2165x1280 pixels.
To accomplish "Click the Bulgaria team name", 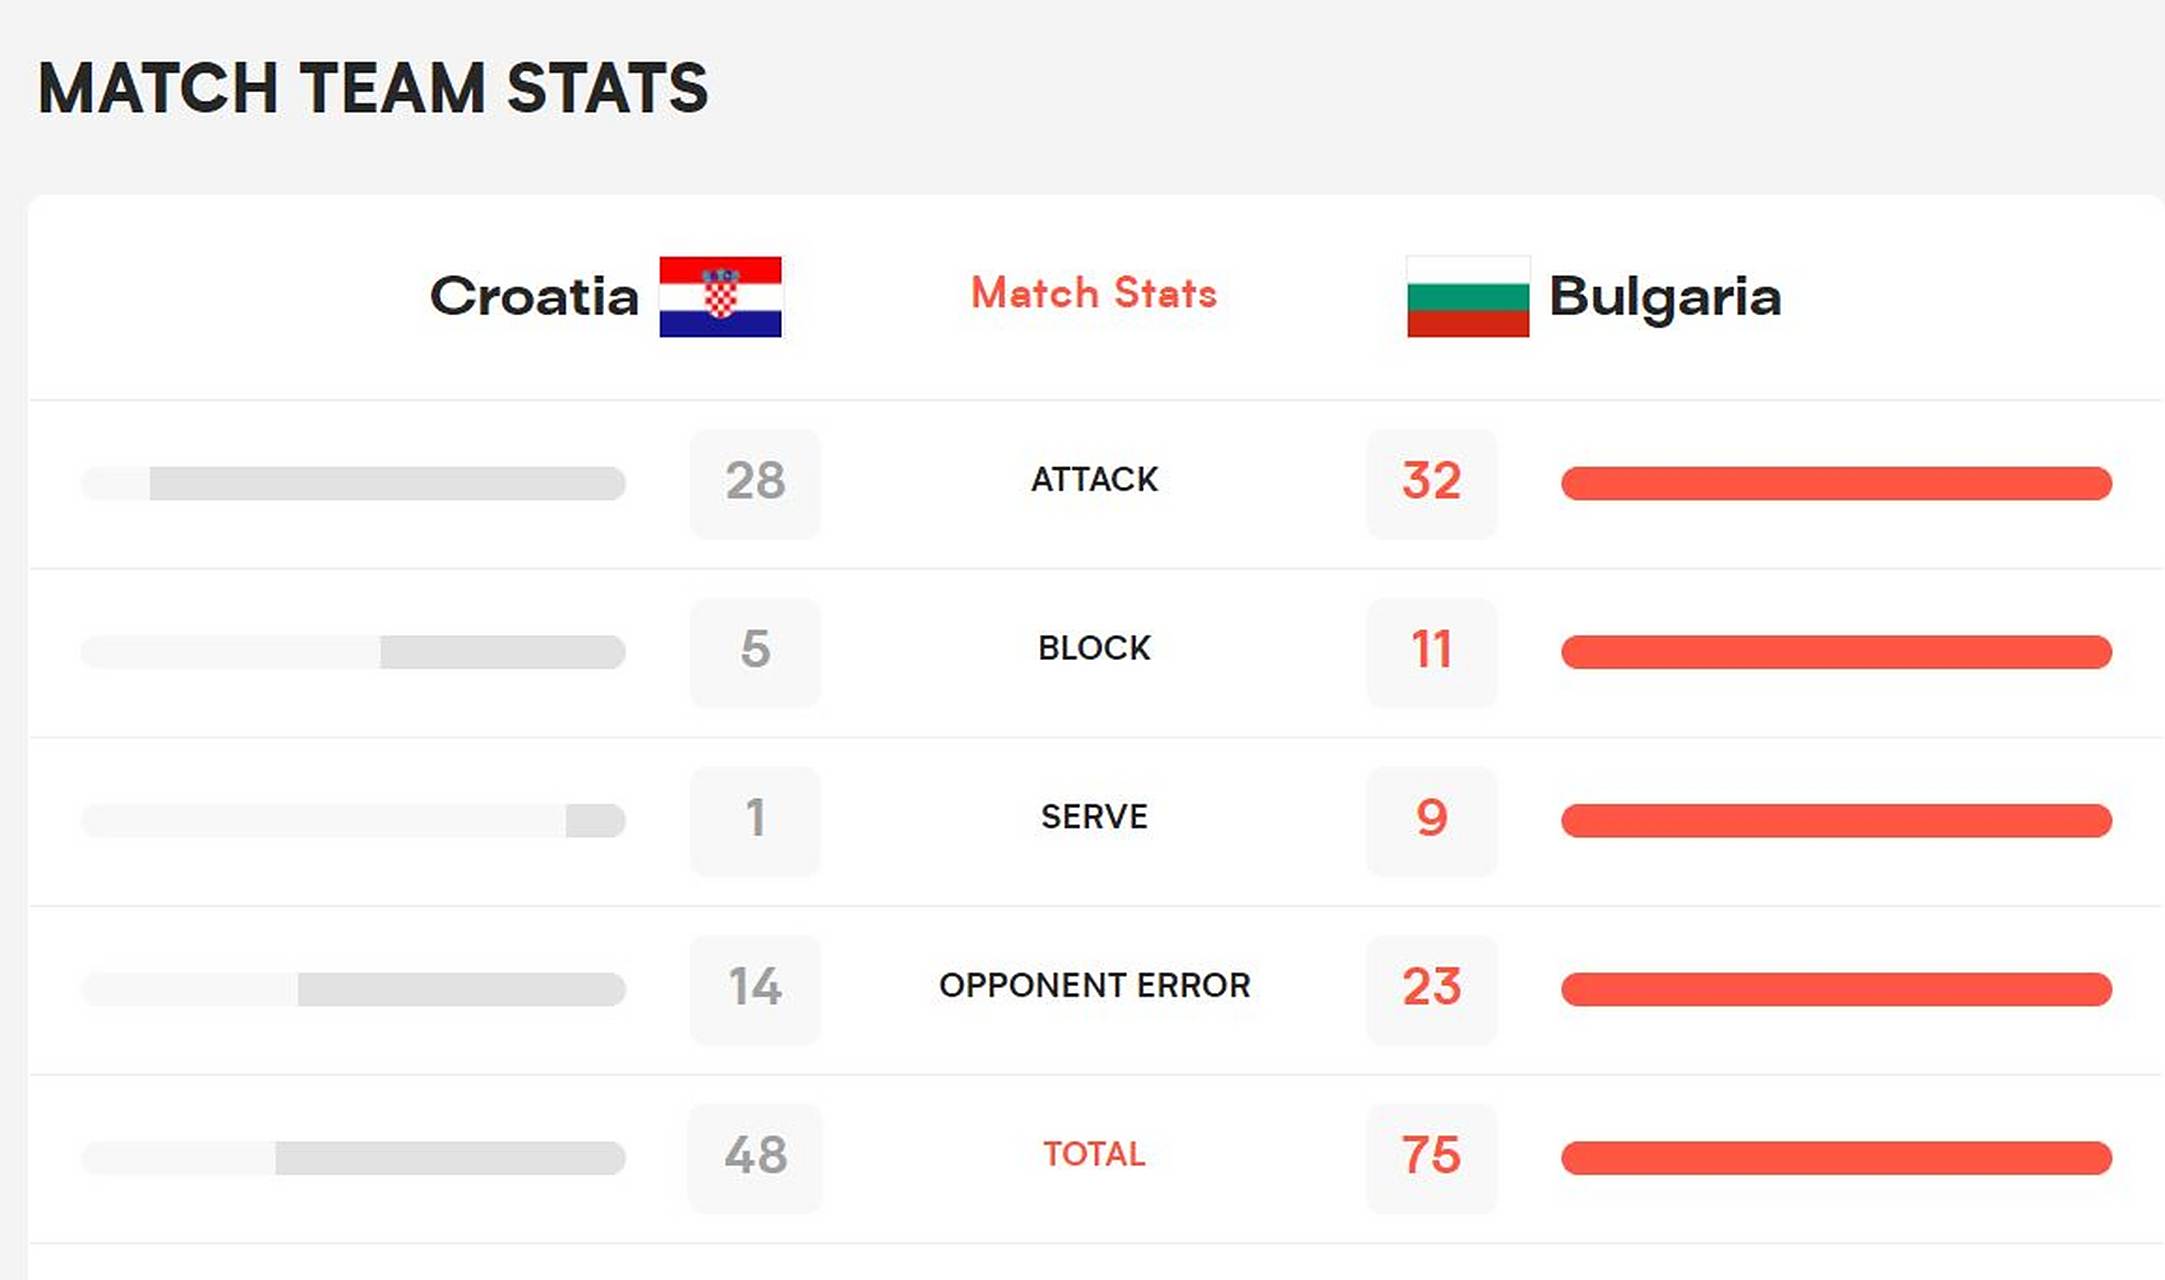I will point(1665,297).
